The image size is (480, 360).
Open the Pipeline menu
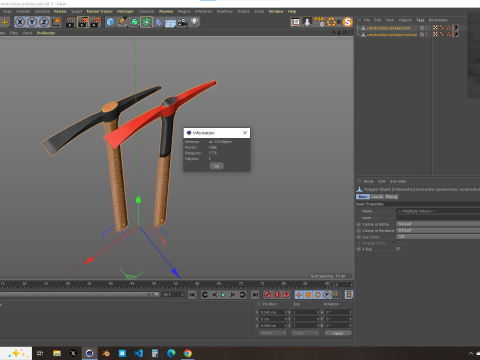[x=166, y=11]
